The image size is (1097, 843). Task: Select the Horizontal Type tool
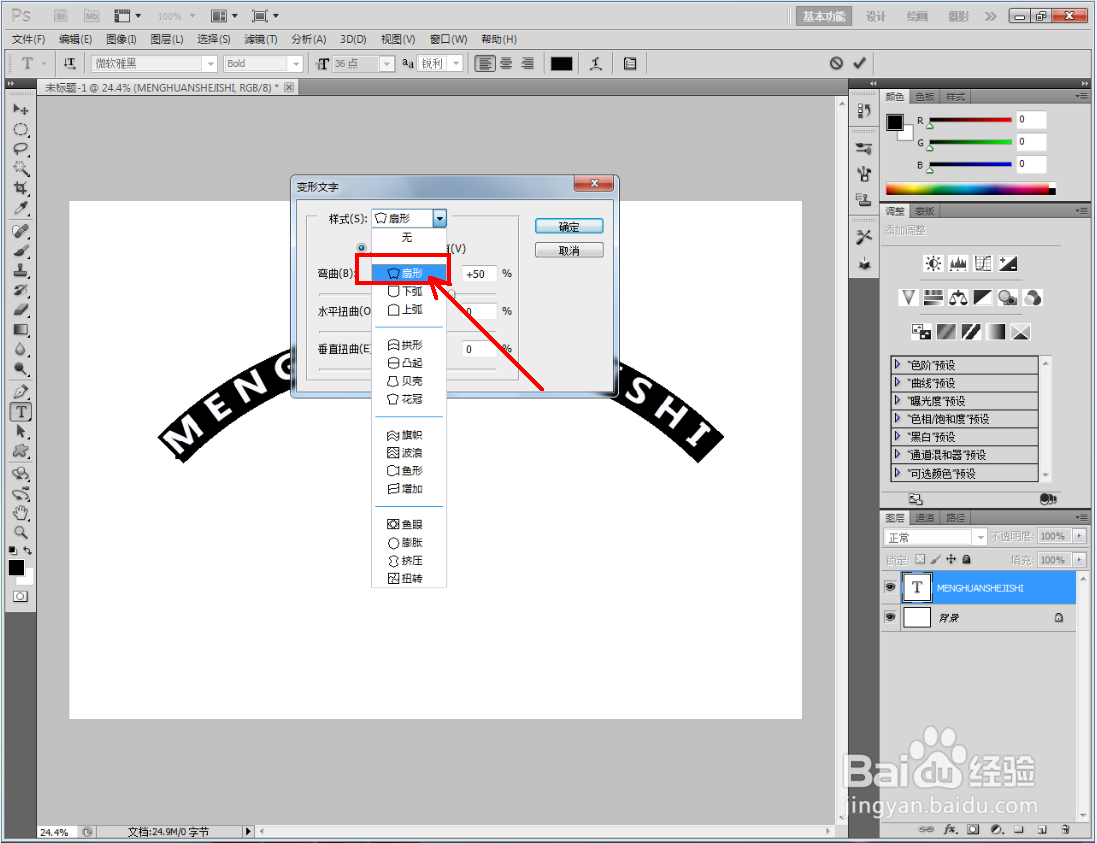click(21, 412)
